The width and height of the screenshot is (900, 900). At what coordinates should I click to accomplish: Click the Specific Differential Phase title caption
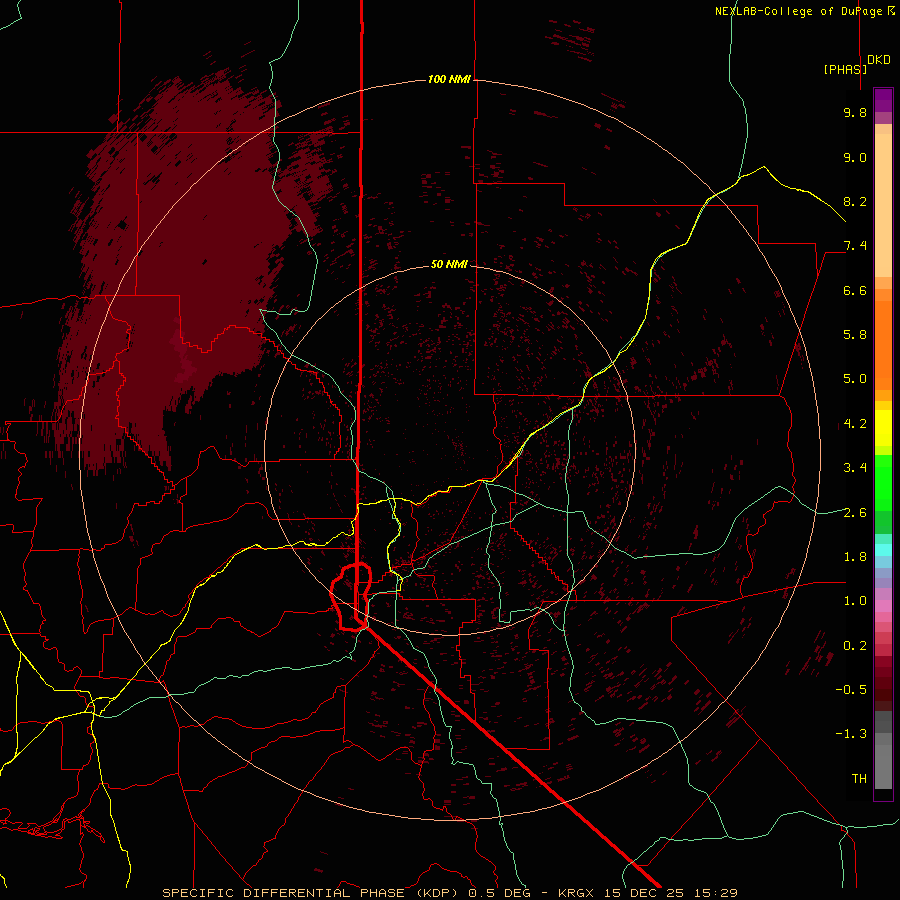[x=449, y=893]
